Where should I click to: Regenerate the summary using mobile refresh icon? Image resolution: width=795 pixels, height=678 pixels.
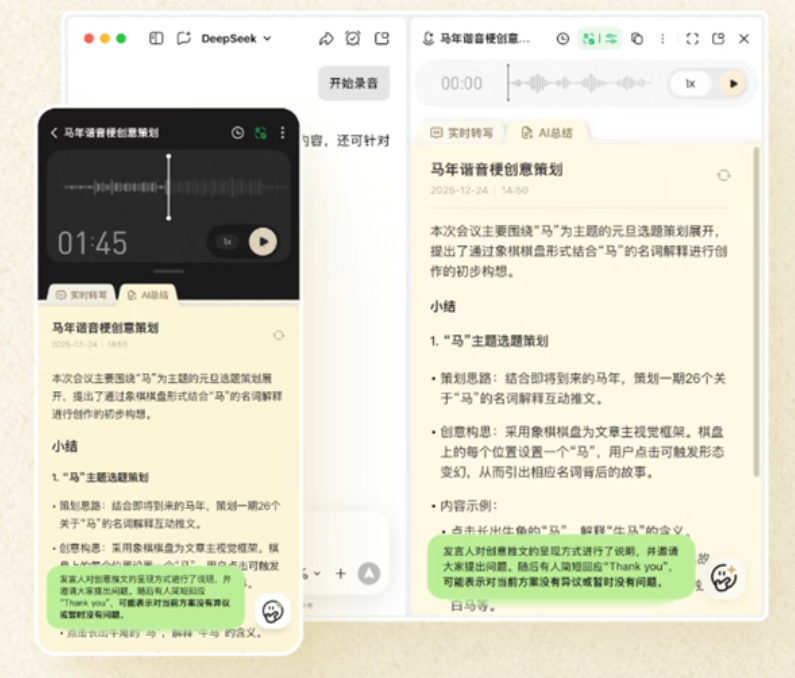click(278, 335)
